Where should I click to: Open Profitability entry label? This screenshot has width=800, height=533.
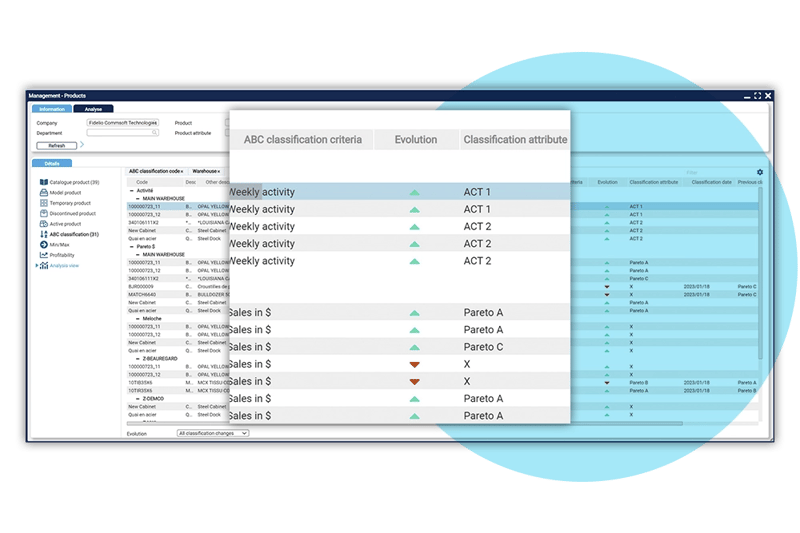(62, 255)
